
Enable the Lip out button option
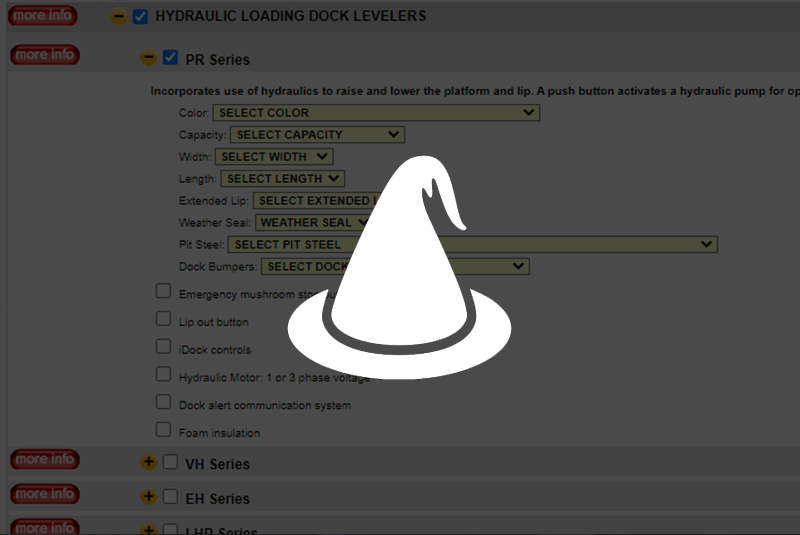click(163, 319)
